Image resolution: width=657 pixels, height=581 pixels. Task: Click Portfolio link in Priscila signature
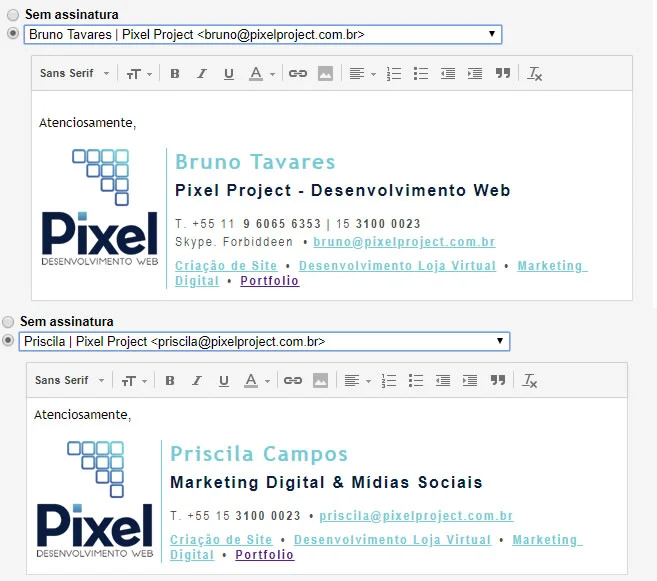[264, 555]
